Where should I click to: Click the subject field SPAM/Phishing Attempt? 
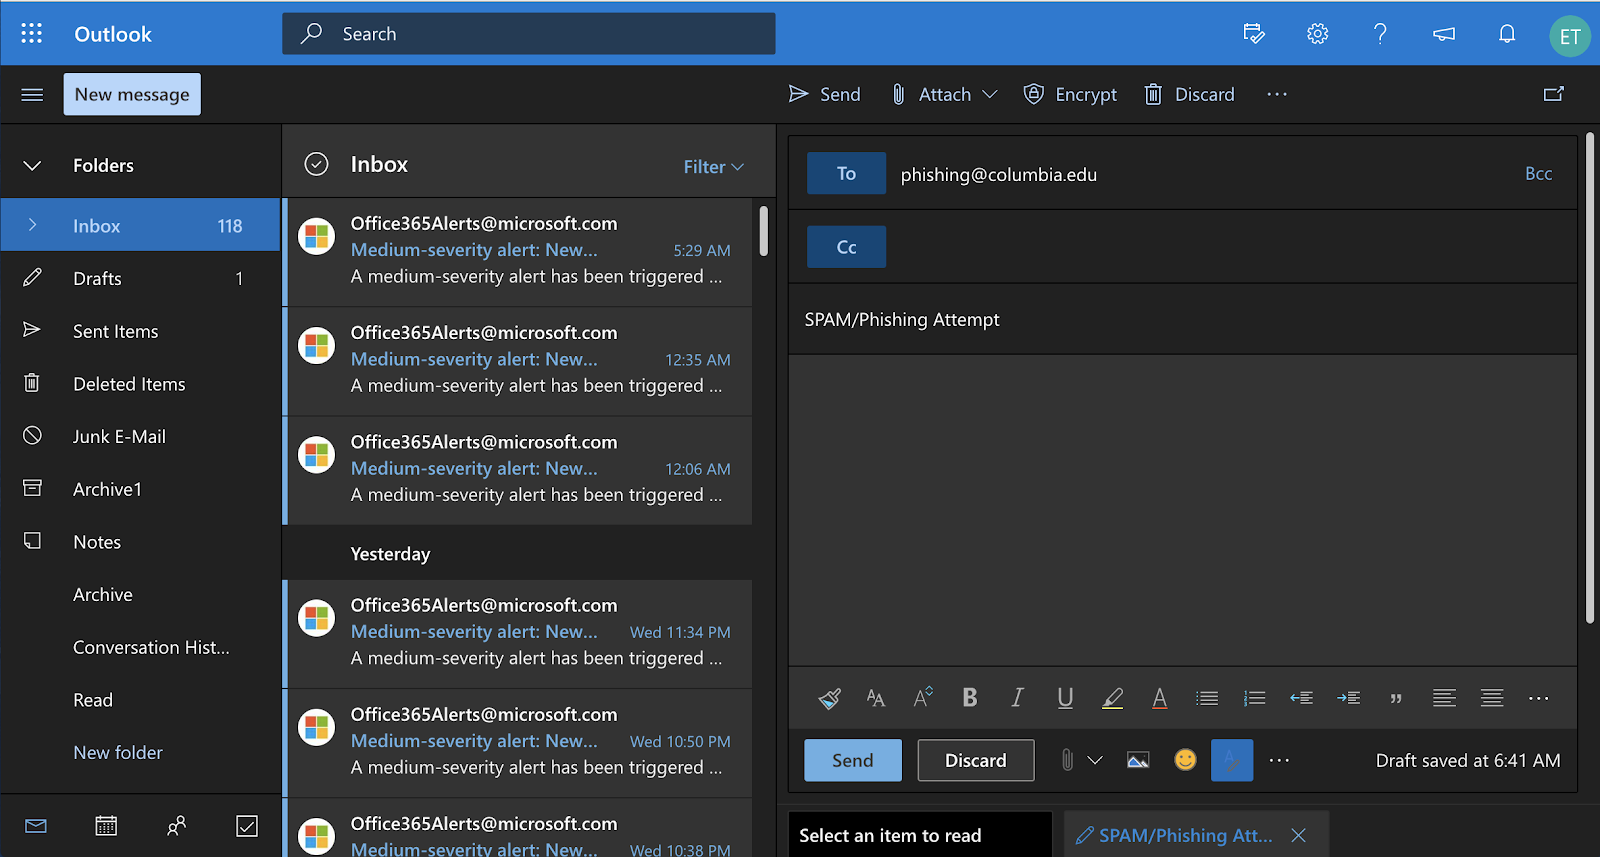1182,319
